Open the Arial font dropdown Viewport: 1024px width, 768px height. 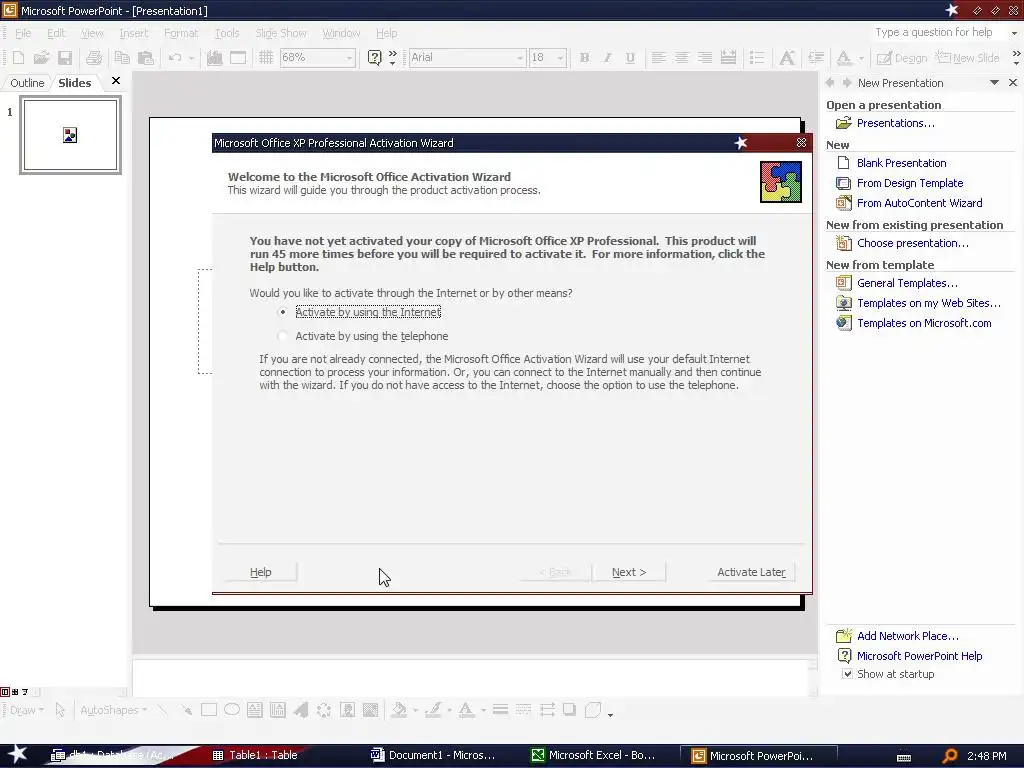pos(520,58)
